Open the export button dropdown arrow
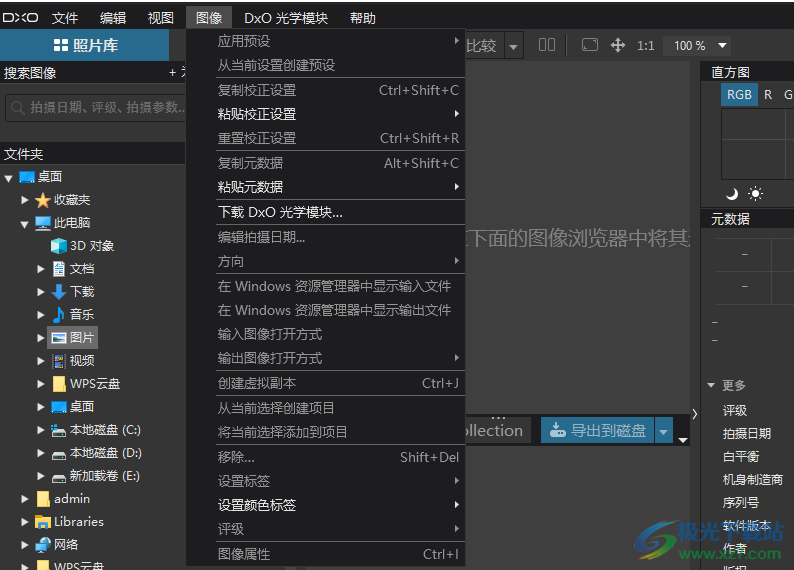The width and height of the screenshot is (794, 570). tap(663, 431)
